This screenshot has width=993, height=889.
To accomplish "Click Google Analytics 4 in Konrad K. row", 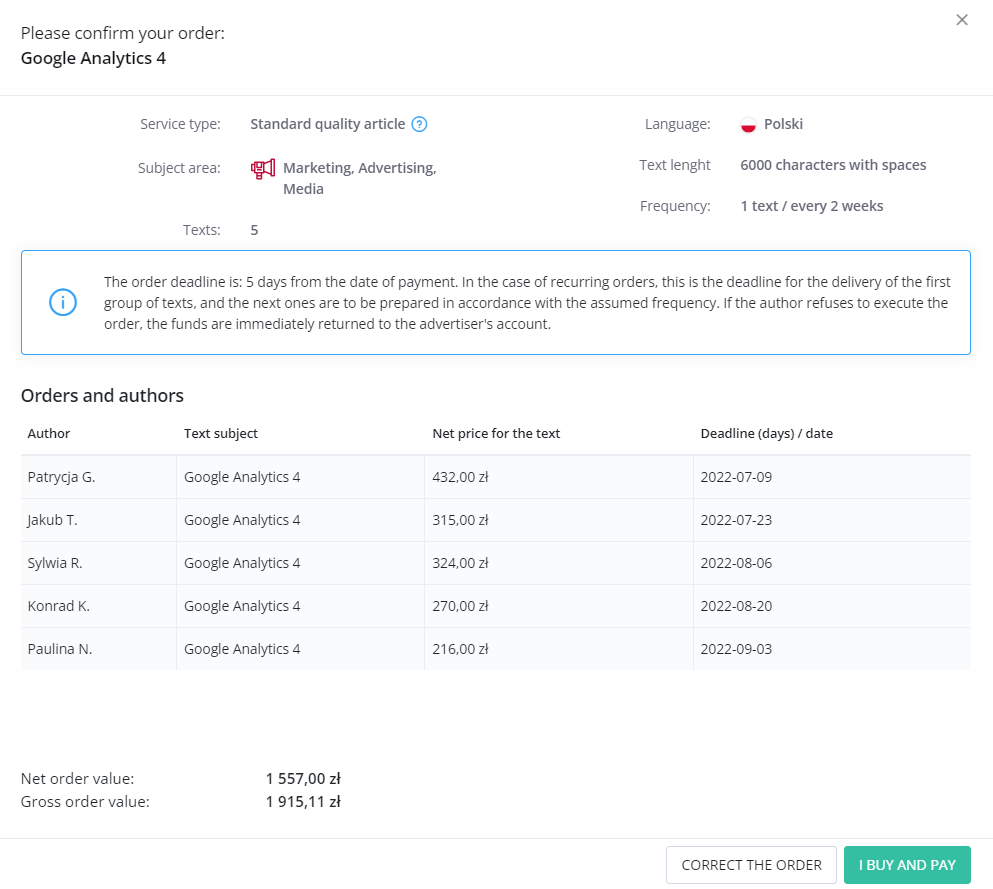I will point(242,607).
